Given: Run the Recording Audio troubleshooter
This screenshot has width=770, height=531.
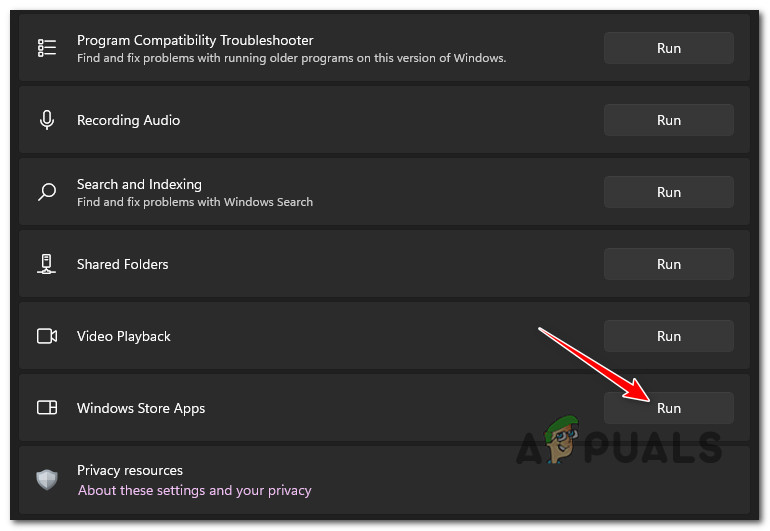Looking at the screenshot, I should click(x=668, y=120).
